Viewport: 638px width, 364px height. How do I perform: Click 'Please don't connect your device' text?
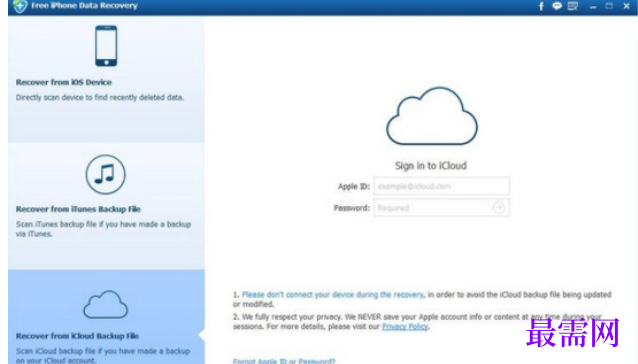(x=332, y=294)
